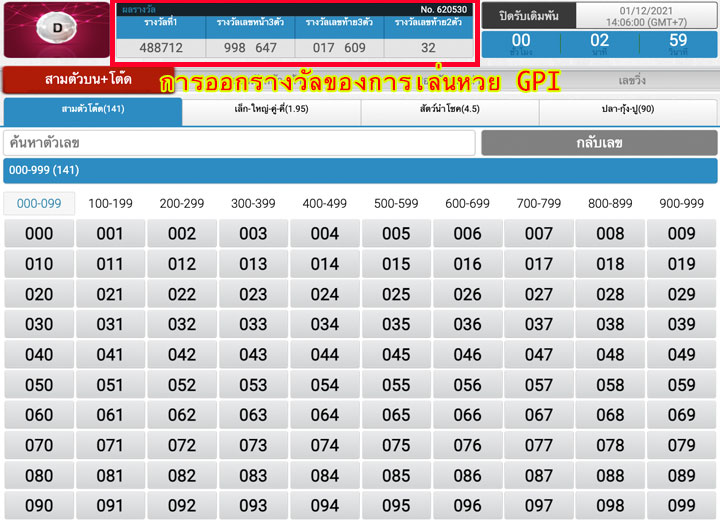720x523 pixels.
Task: Click the 000-999 (141) blue header bar
Action: coord(360,170)
